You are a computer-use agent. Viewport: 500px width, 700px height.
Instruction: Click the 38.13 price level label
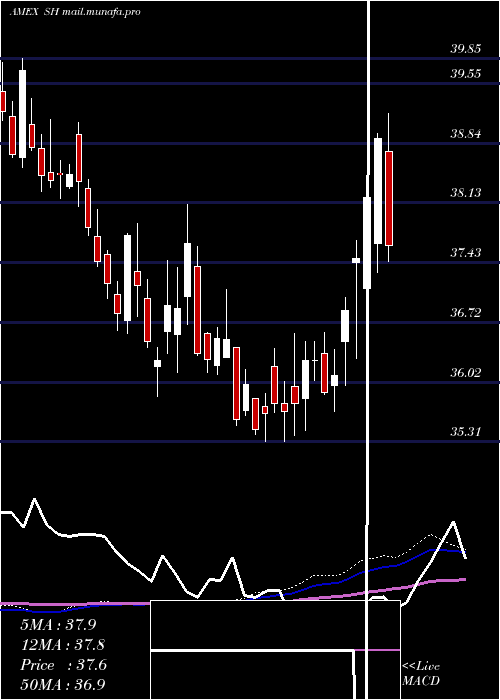coord(465,193)
